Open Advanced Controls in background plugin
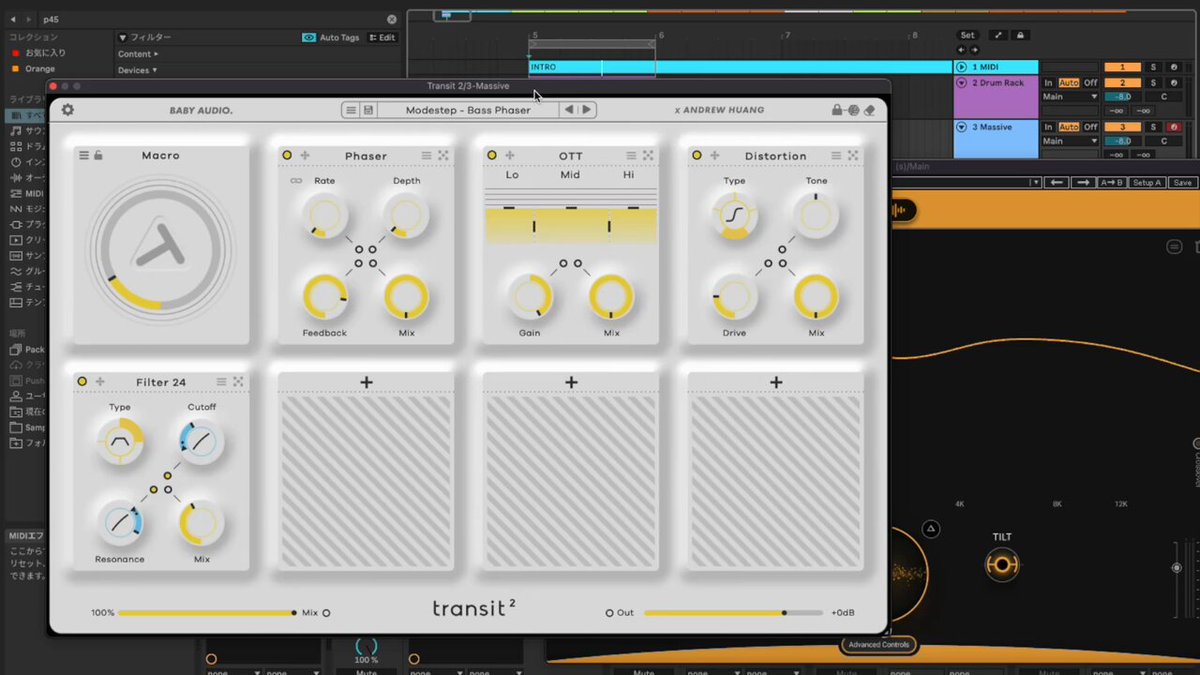 tap(879, 644)
